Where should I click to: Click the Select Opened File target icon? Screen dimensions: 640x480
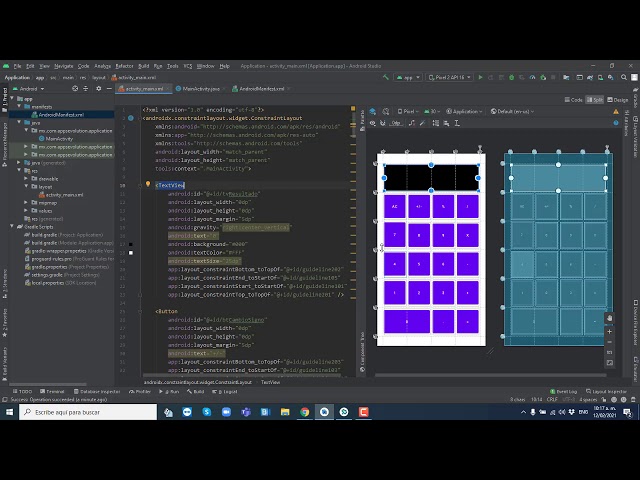click(75, 89)
